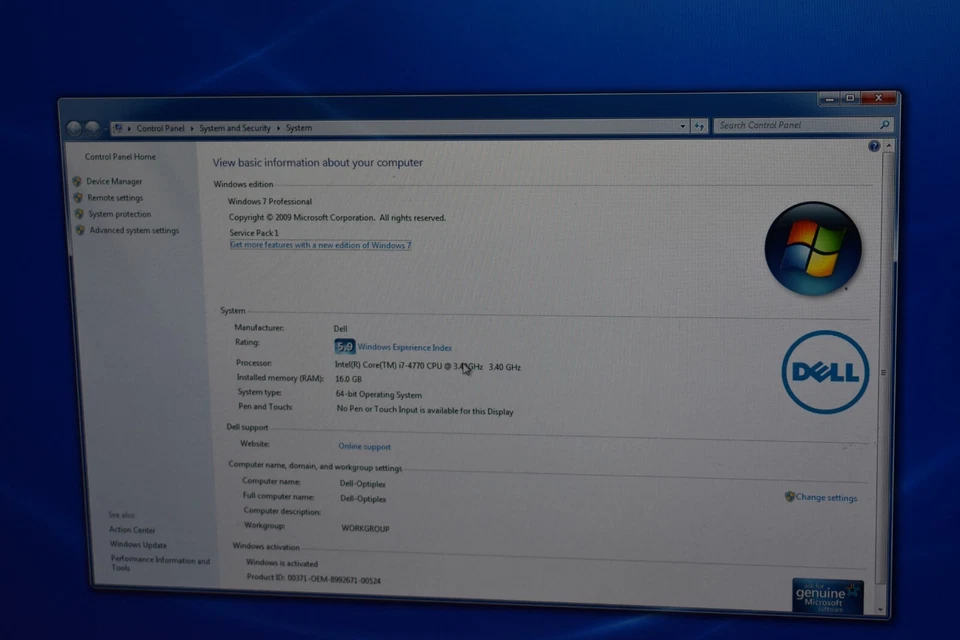Open Device Manager from the sidebar
960x640 pixels.
click(x=113, y=181)
